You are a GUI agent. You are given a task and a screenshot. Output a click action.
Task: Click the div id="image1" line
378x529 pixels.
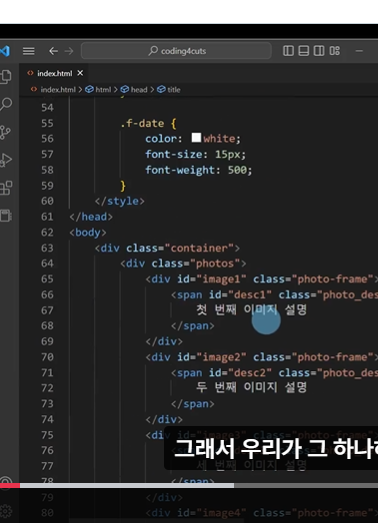262,279
